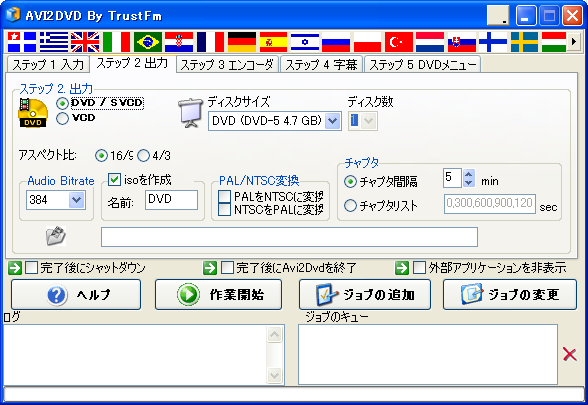Image resolution: width=588 pixels, height=405 pixels.
Task: Open the Audio Bitrate dropdown
Action: click(x=76, y=200)
